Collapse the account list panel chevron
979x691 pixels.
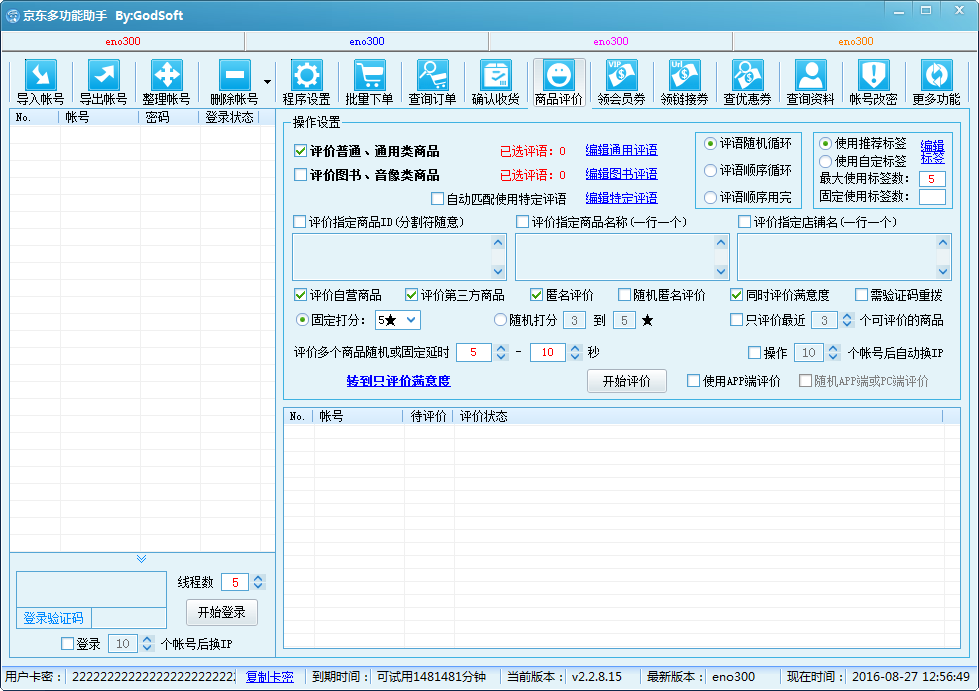pos(141,558)
